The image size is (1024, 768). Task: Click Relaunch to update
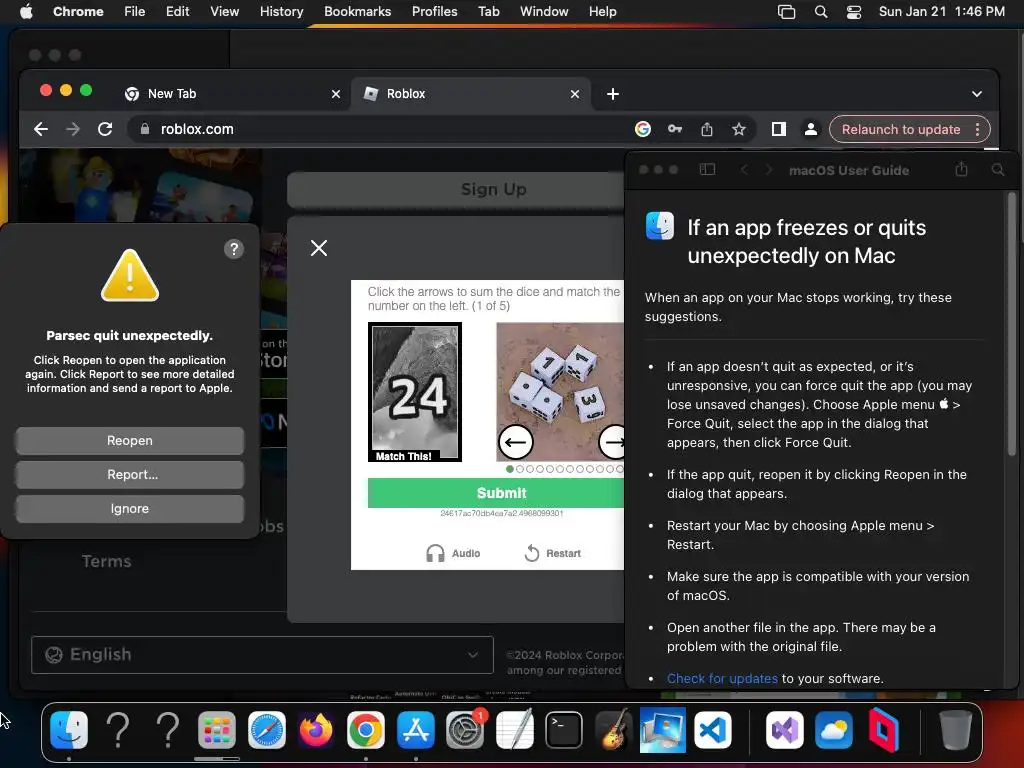point(901,129)
